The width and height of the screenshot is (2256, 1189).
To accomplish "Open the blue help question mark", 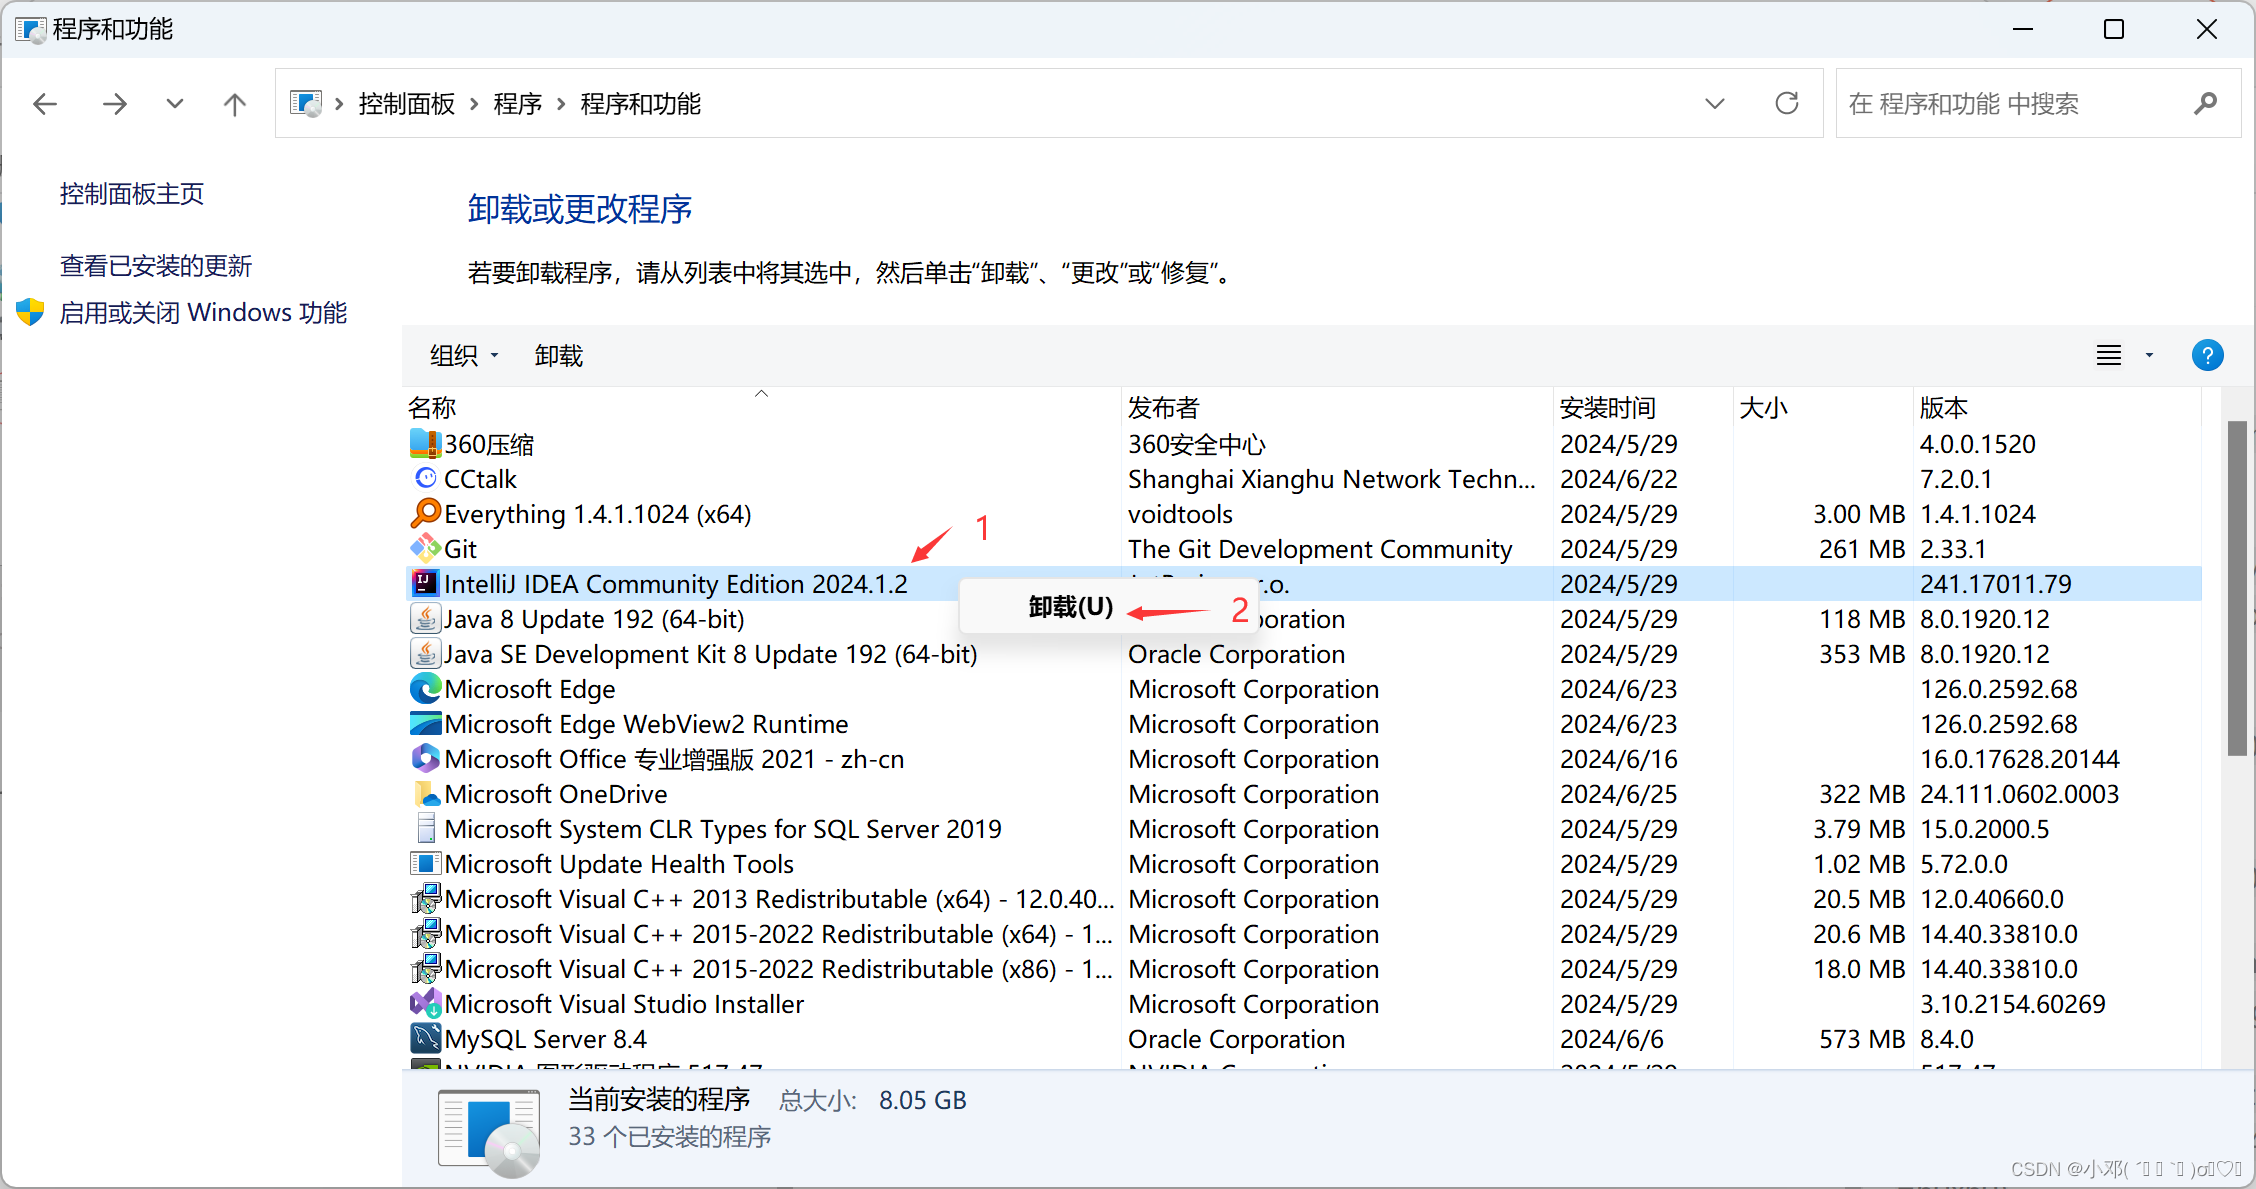I will (x=2206, y=356).
